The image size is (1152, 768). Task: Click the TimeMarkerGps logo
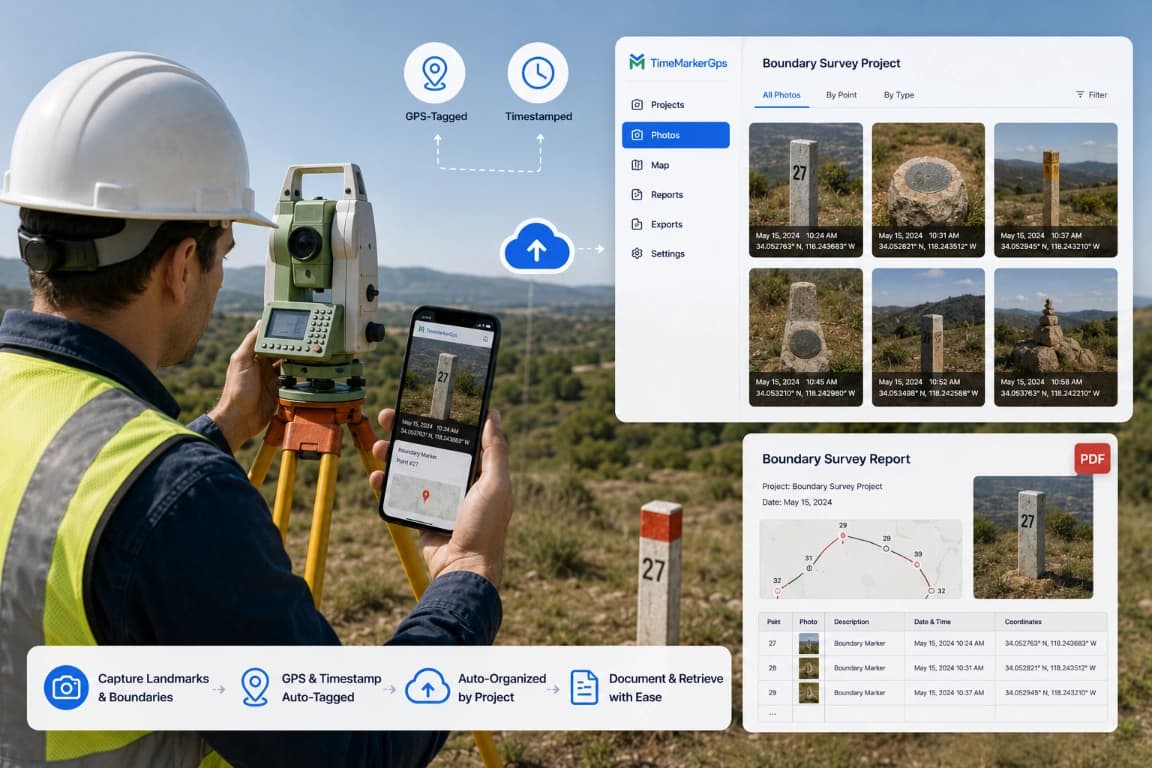coord(678,63)
